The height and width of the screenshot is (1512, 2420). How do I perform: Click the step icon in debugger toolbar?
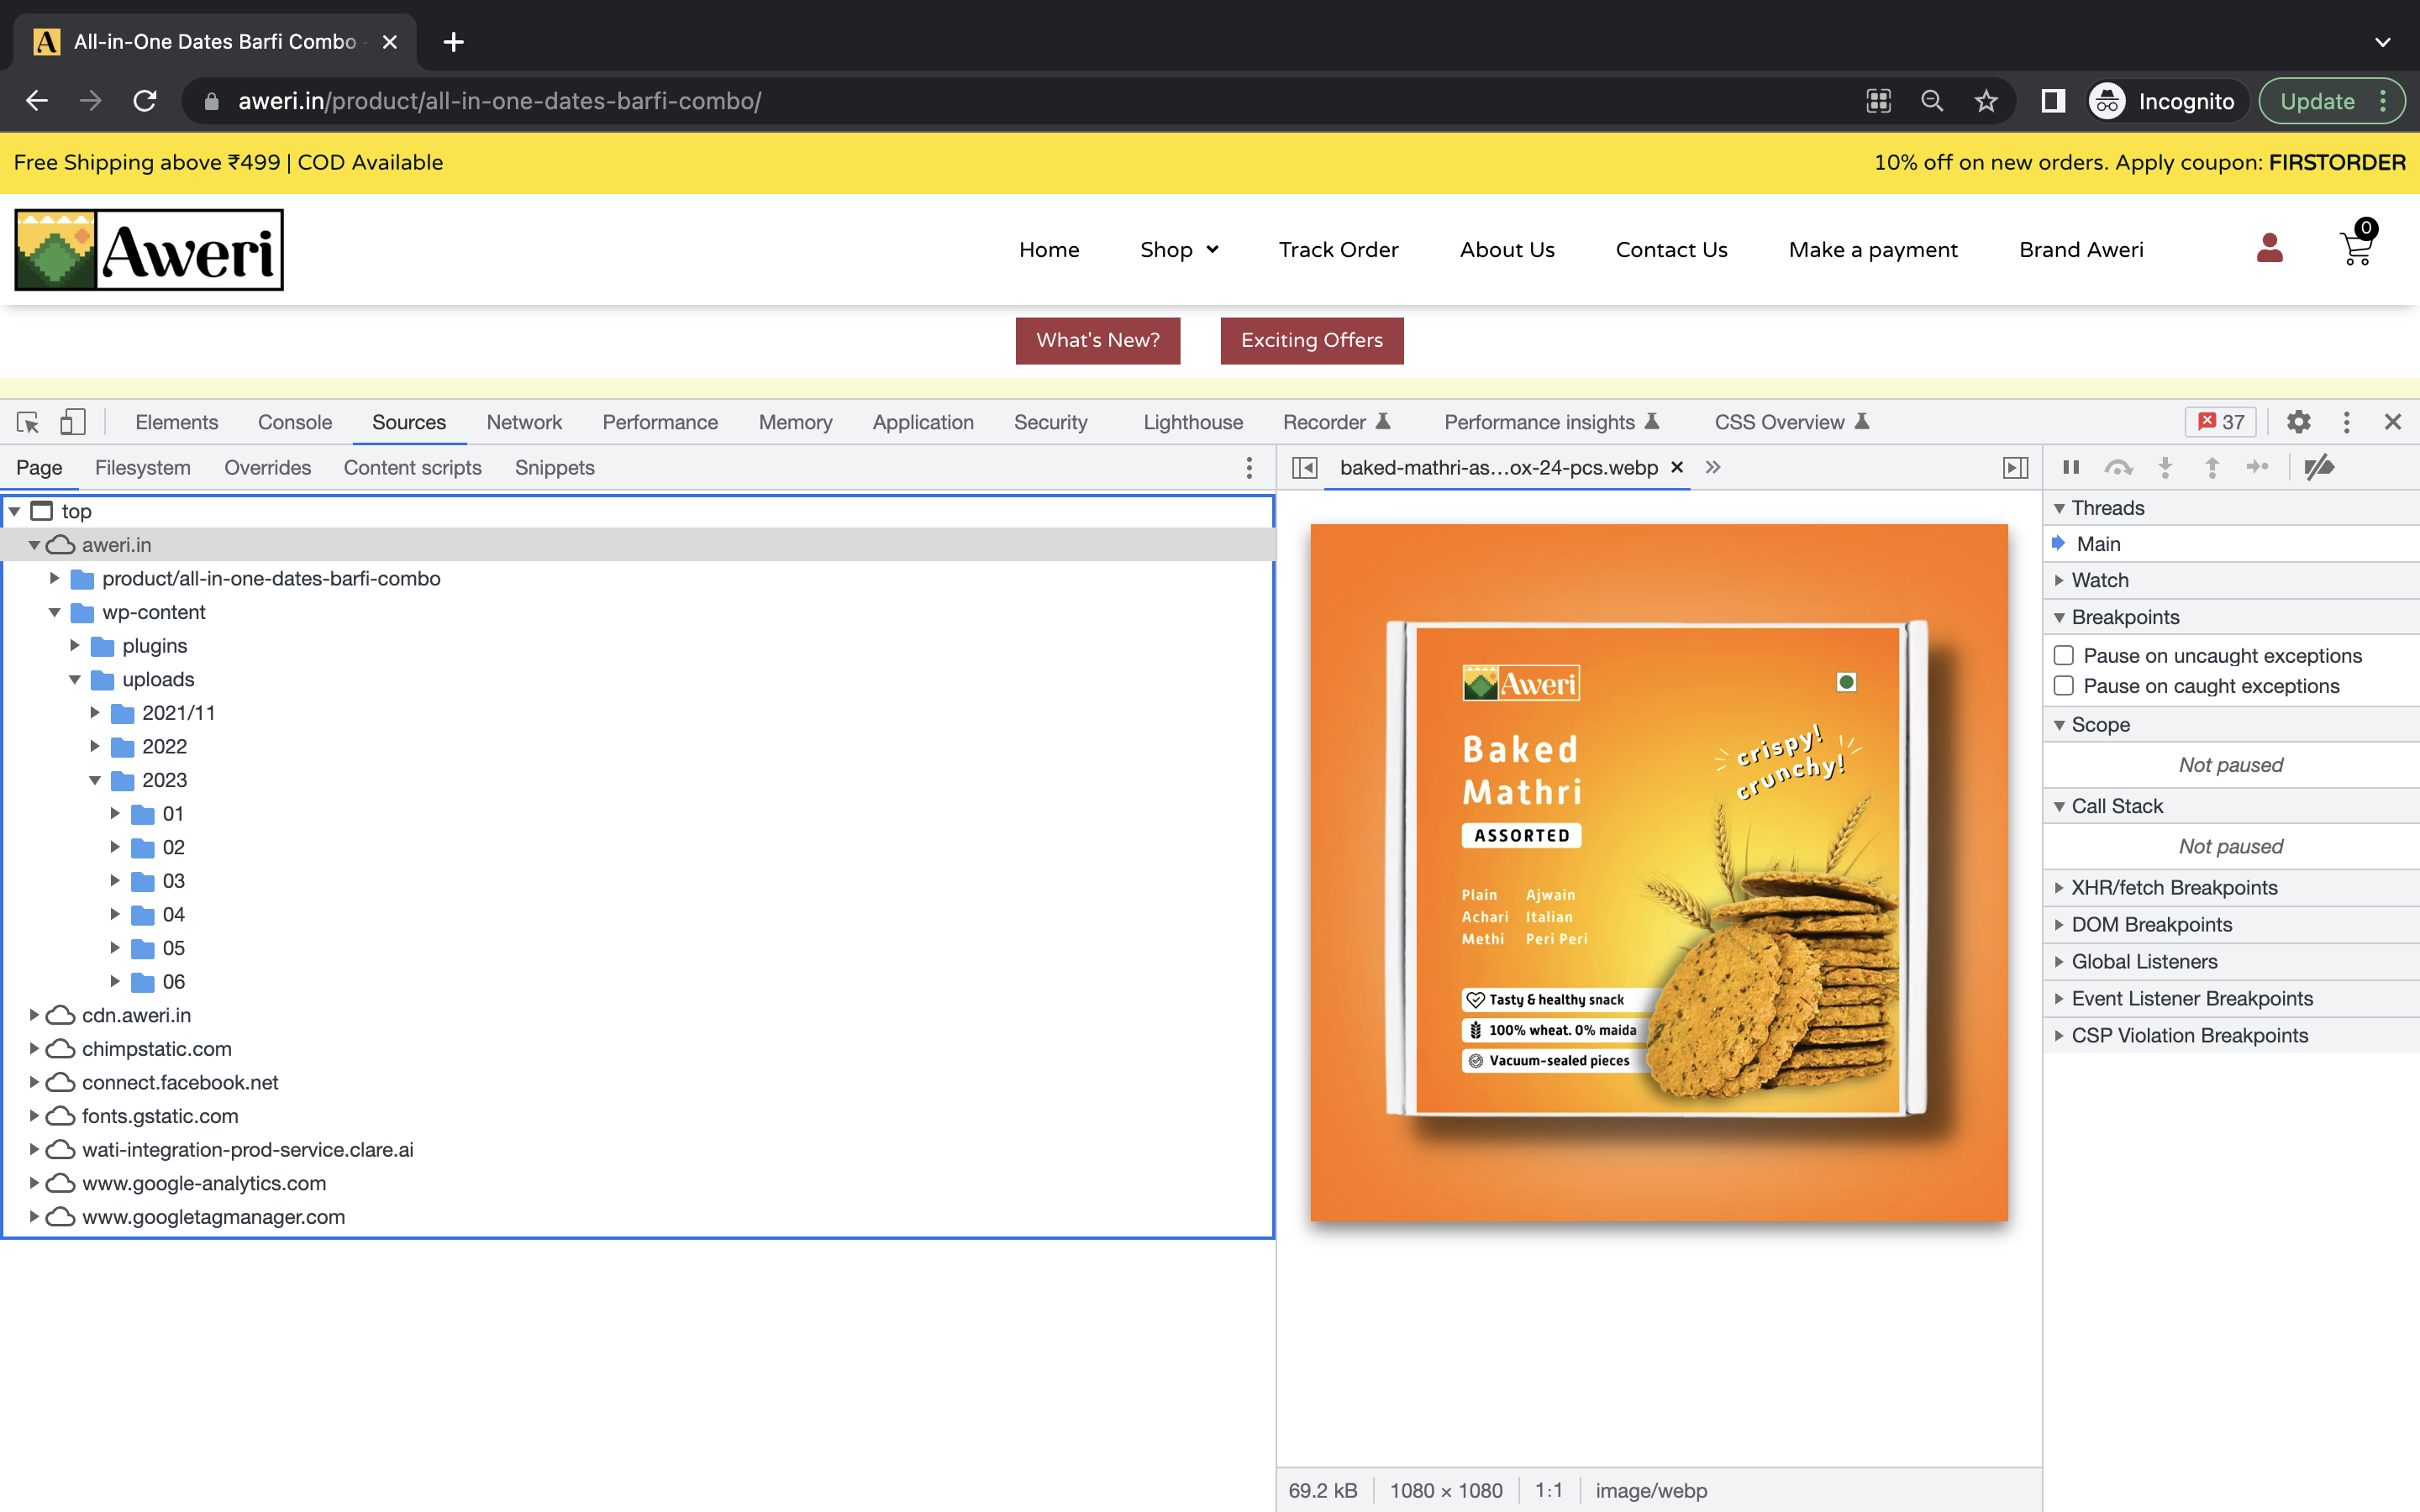coord(2258,468)
